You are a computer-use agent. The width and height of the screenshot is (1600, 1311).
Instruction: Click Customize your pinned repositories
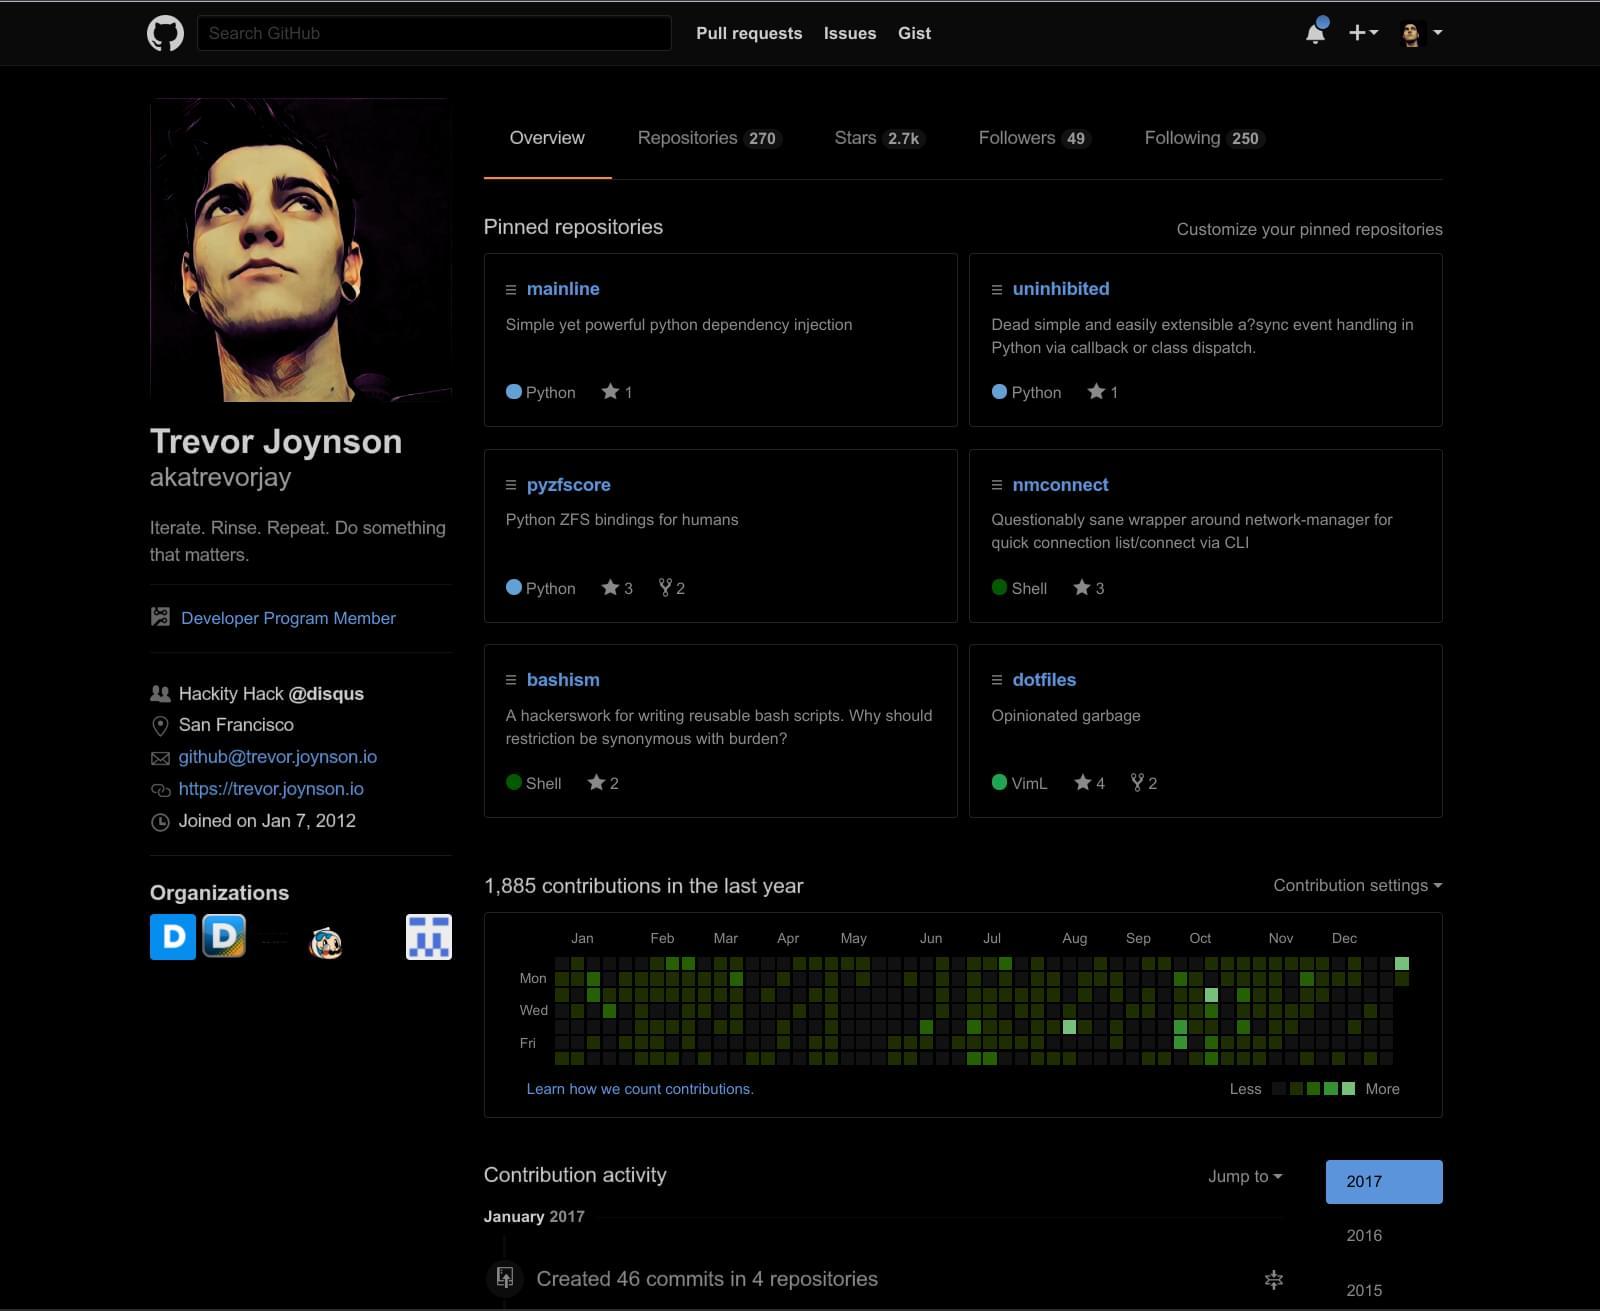coord(1309,229)
